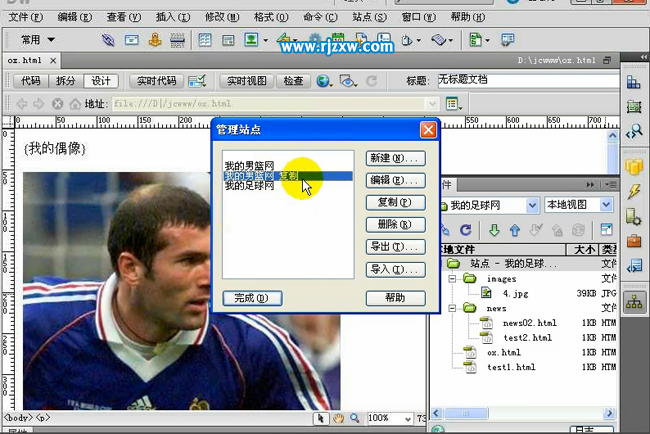Open the orange briefcase panel icon
The width and height of the screenshot is (650, 434).
634,241
